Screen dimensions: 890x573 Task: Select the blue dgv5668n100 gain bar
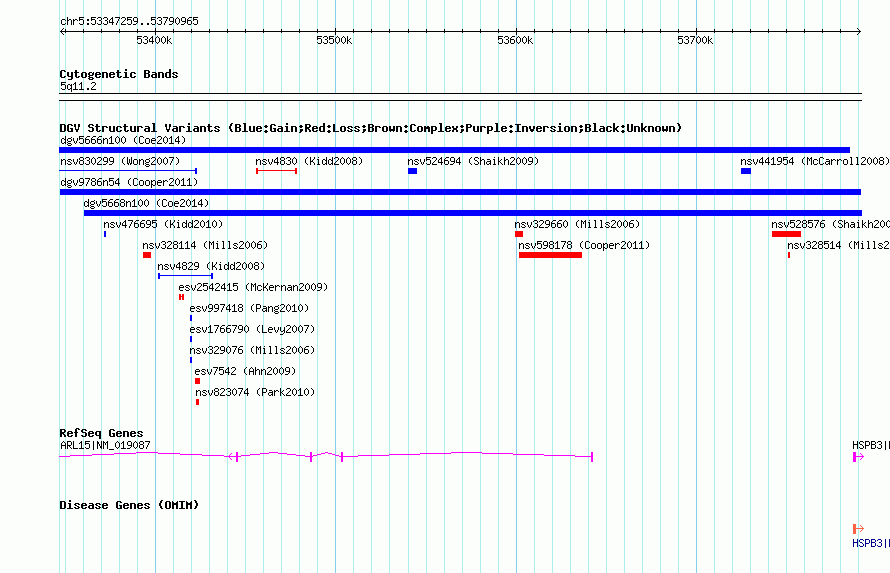click(x=473, y=213)
